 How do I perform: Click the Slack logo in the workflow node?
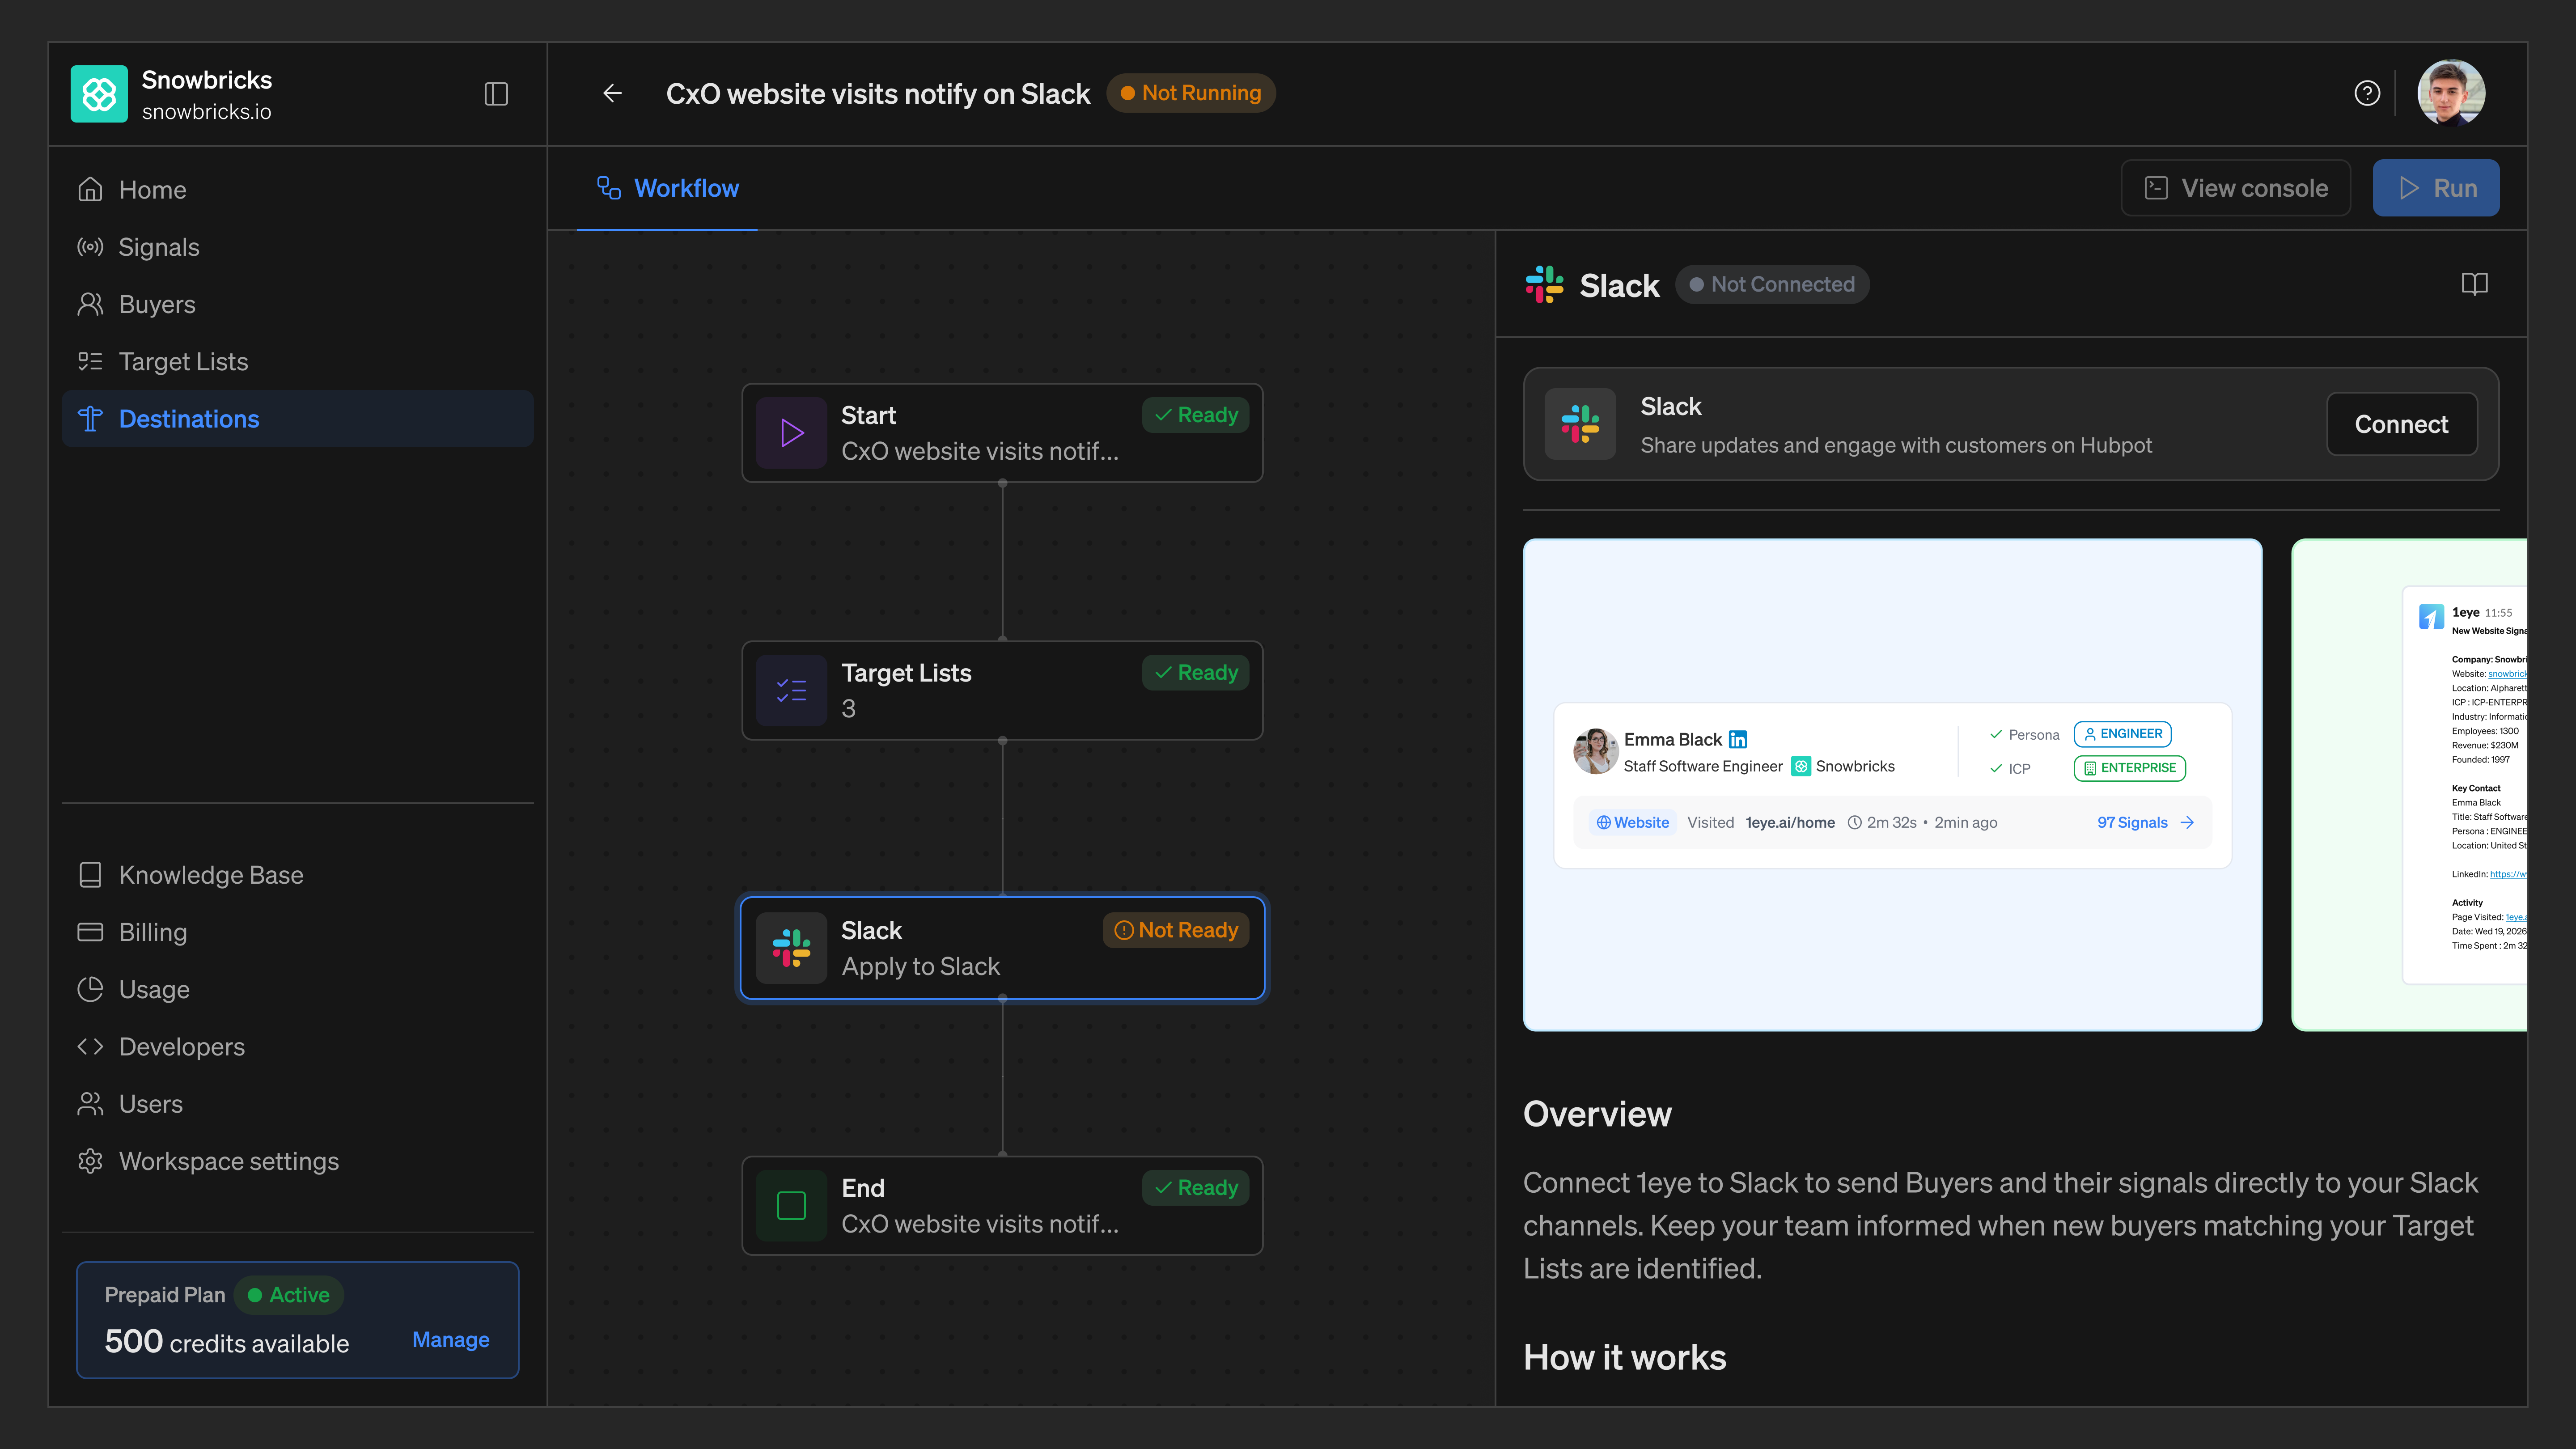coord(791,948)
